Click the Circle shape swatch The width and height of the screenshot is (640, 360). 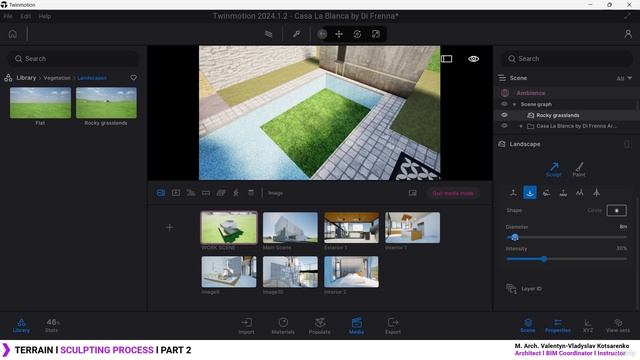(x=616, y=210)
